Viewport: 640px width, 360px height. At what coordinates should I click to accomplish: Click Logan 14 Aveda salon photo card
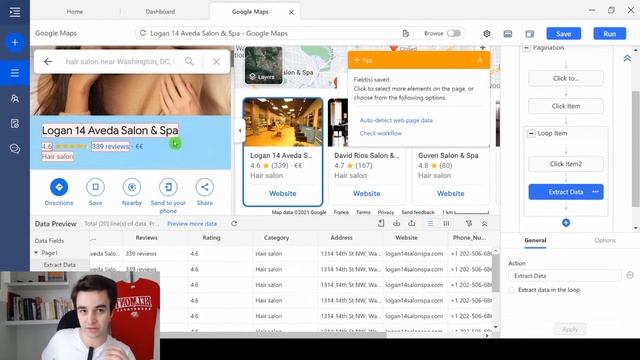coord(282,122)
